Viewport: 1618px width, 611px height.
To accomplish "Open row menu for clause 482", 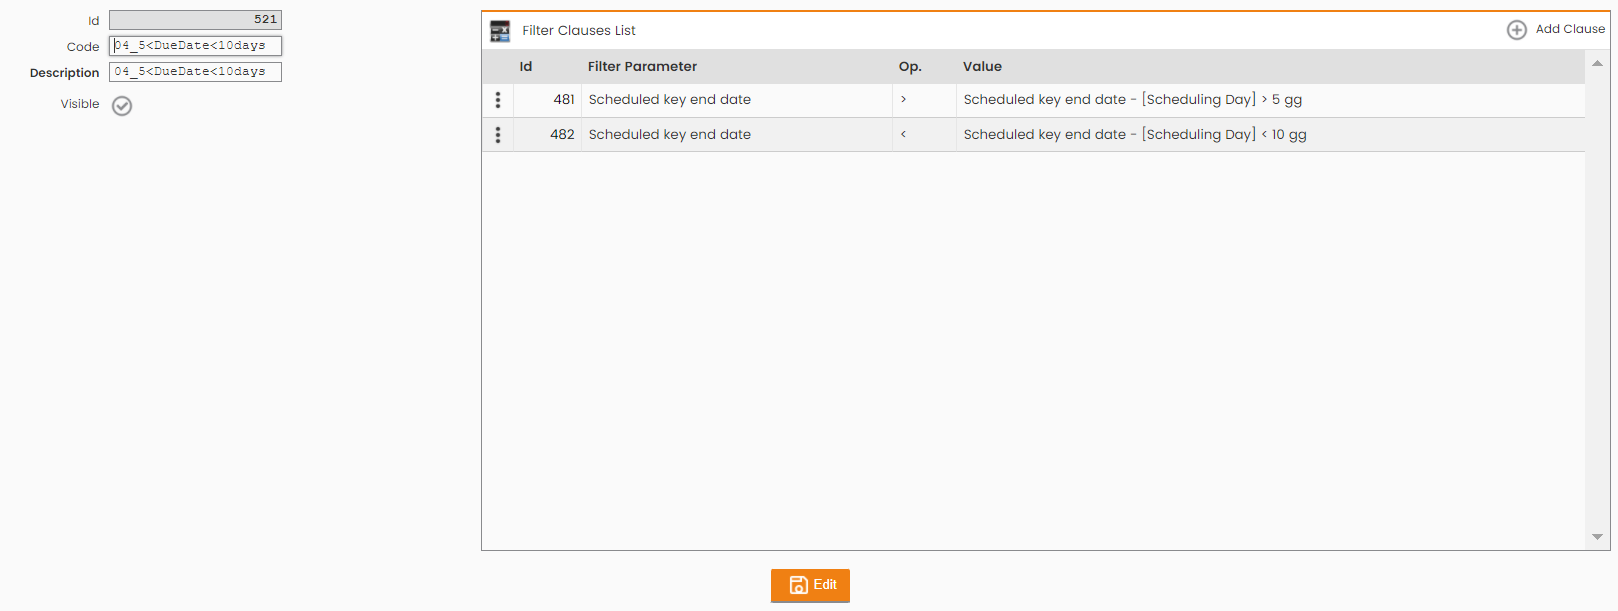I will tap(498, 135).
